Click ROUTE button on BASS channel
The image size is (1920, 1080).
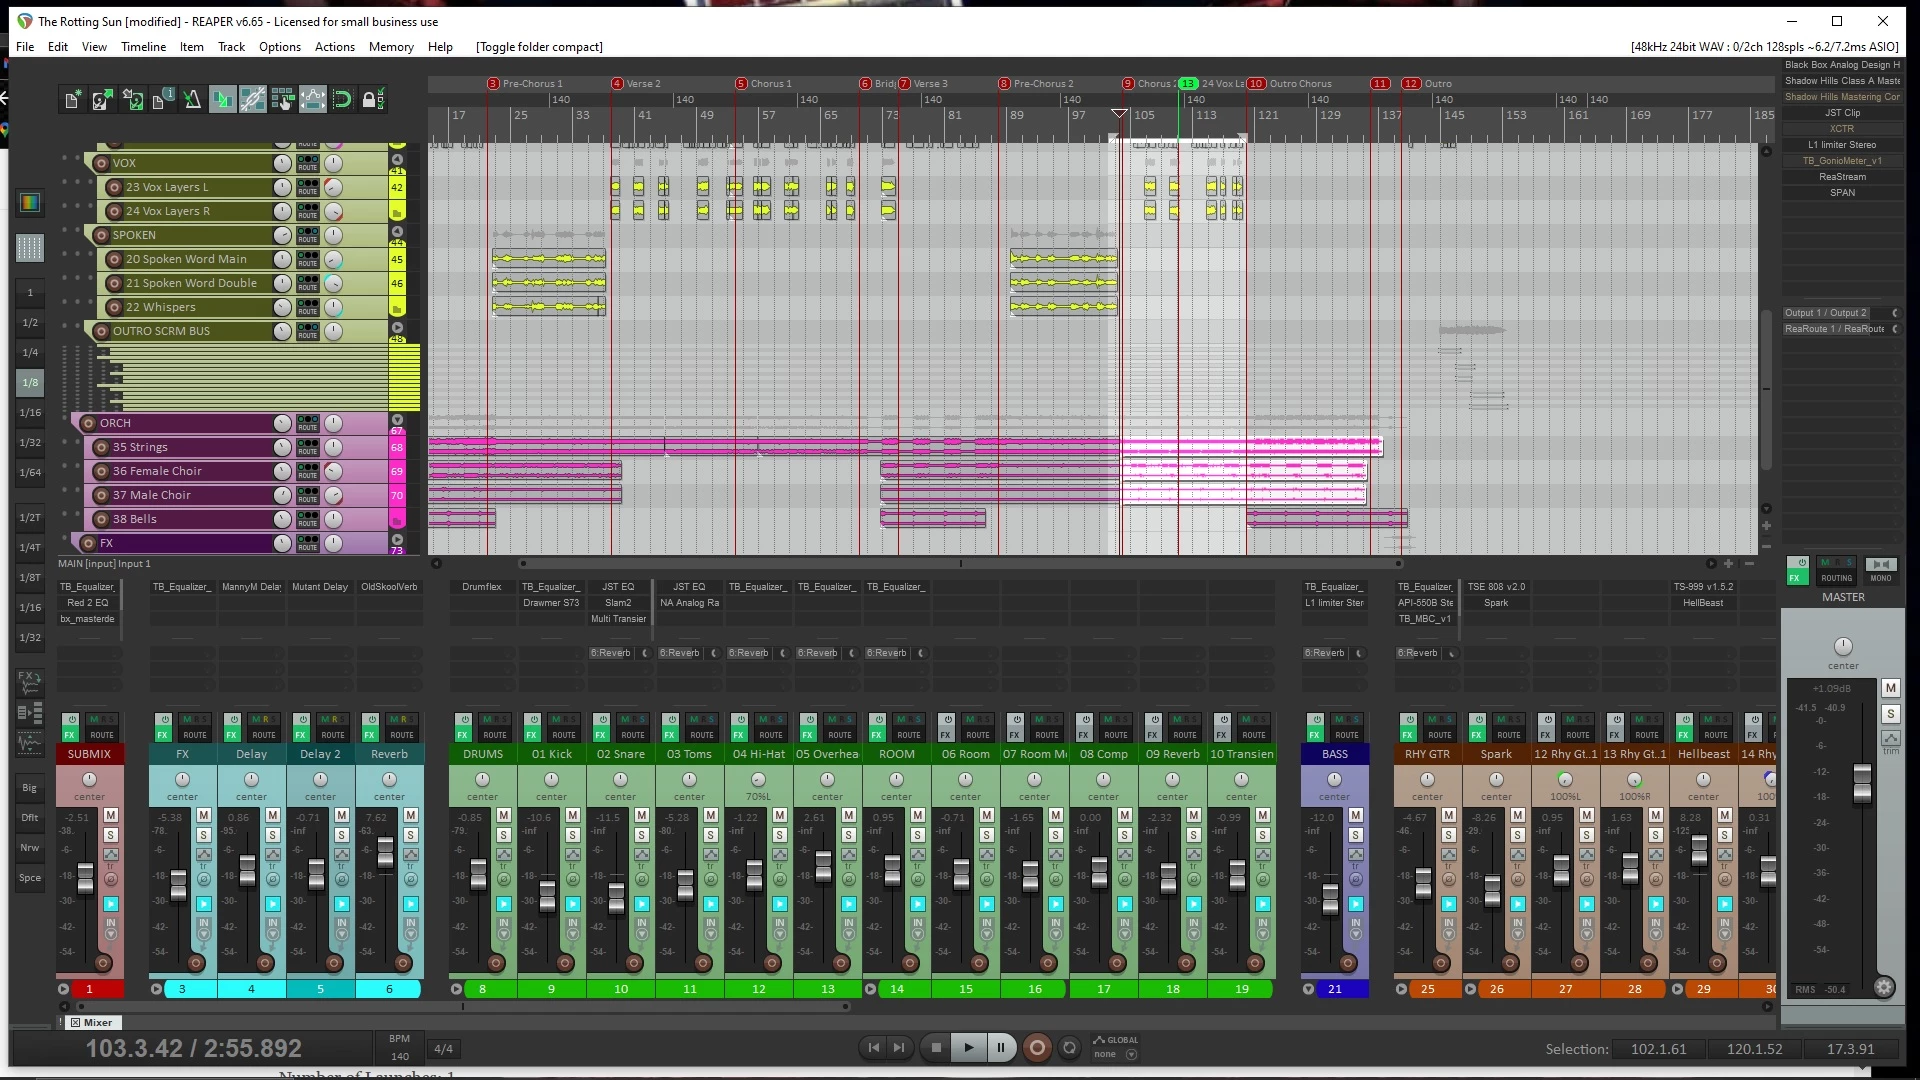[1347, 735]
